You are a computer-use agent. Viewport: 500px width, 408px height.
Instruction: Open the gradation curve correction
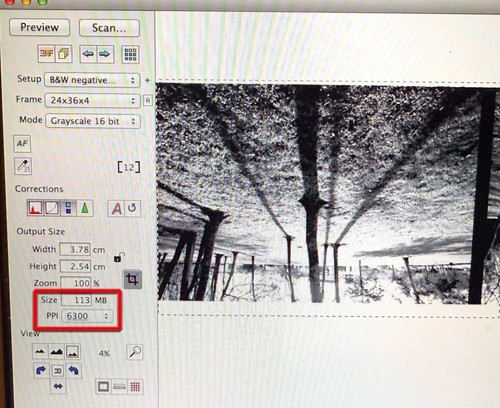[x=52, y=208]
